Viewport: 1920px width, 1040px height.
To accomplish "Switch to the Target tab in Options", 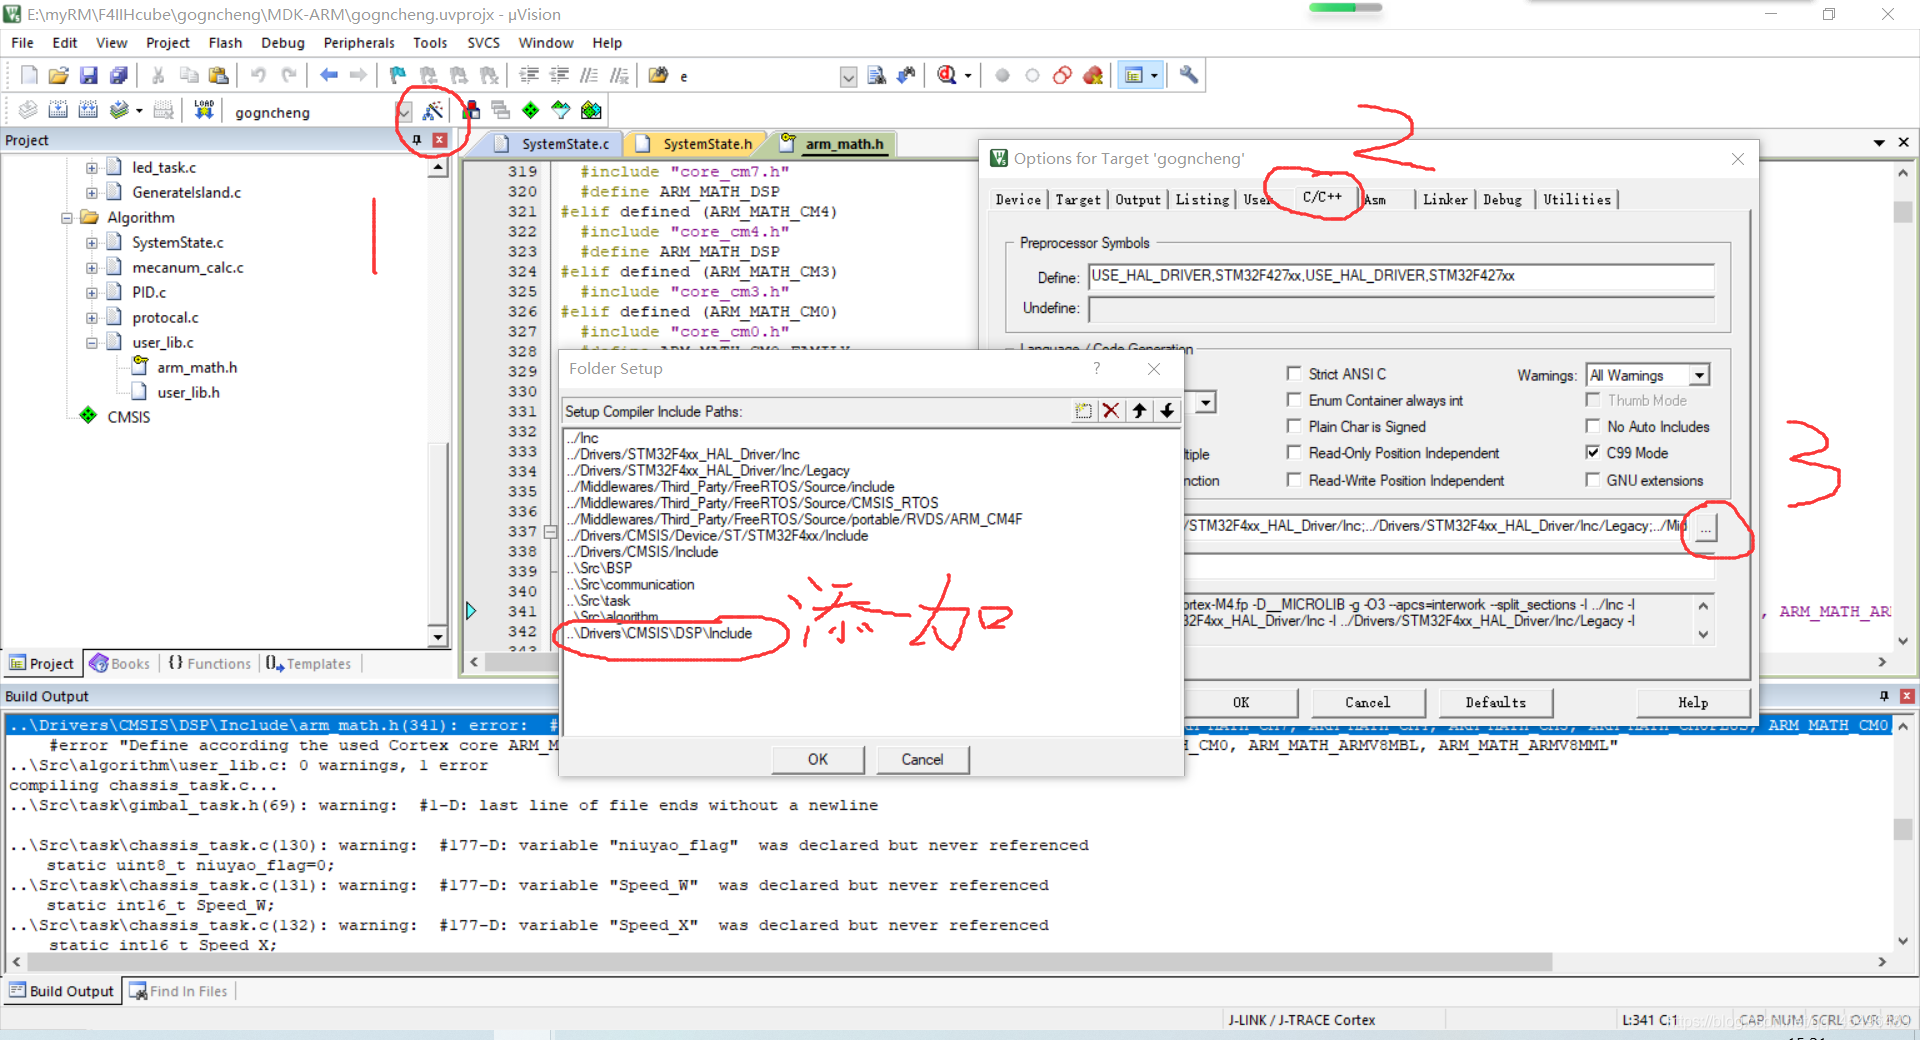I will point(1077,199).
